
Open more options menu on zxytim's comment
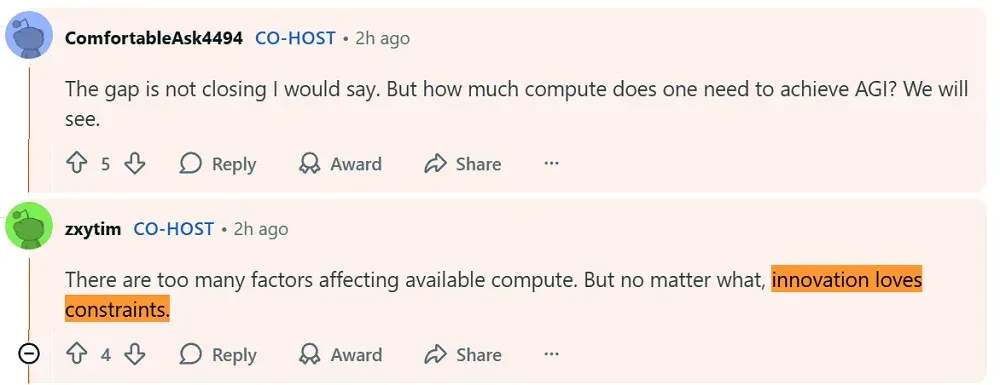click(551, 354)
